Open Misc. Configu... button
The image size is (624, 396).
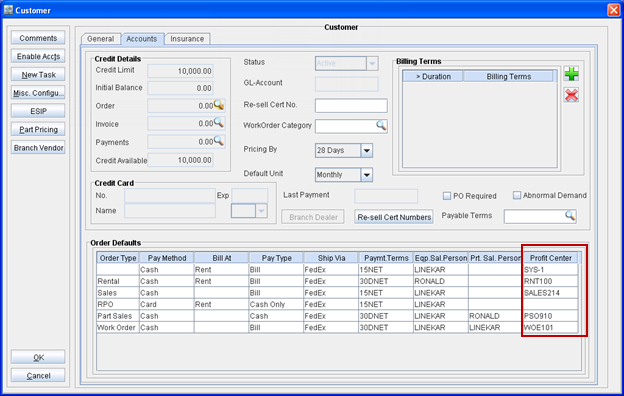38,93
